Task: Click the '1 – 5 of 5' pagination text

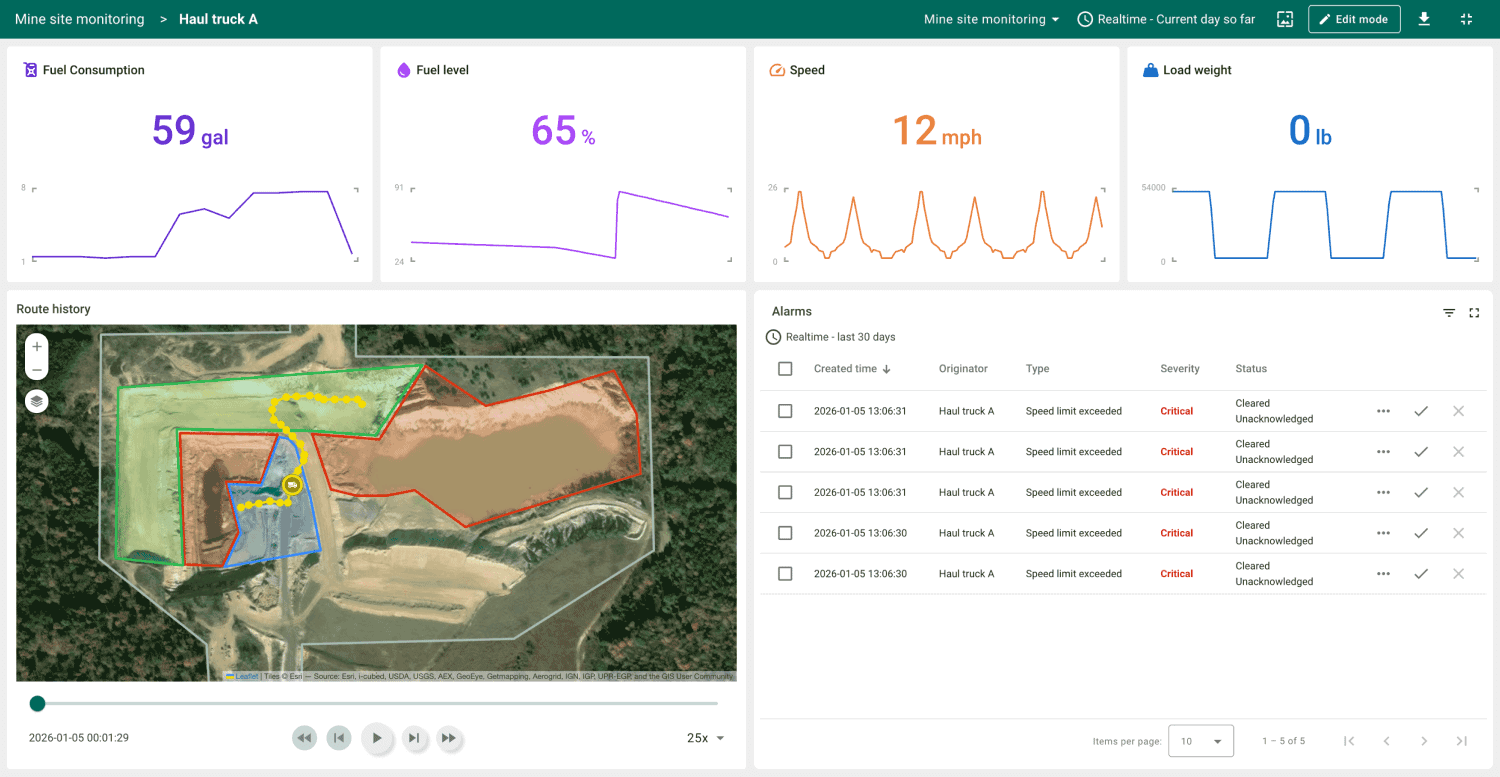Action: pos(1283,741)
